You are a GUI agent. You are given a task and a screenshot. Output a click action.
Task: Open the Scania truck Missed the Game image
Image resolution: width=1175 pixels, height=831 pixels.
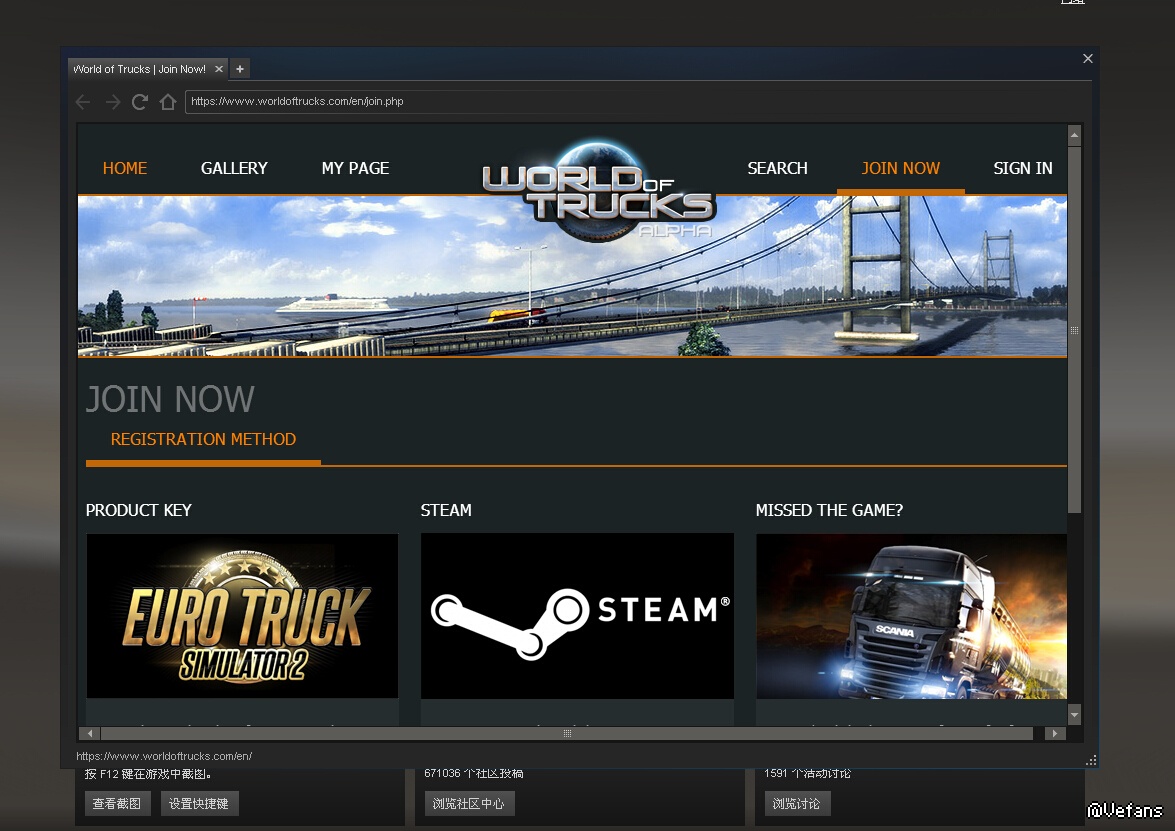click(x=911, y=616)
